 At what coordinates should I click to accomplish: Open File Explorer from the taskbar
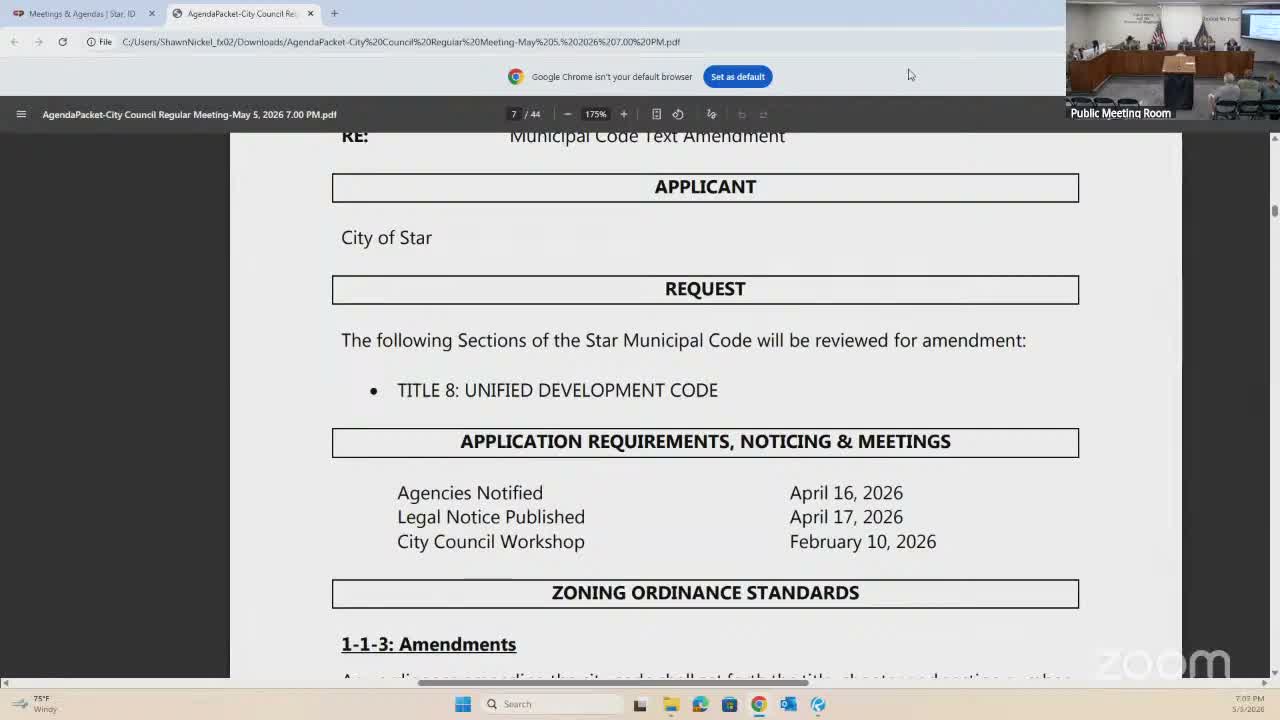[x=671, y=704]
